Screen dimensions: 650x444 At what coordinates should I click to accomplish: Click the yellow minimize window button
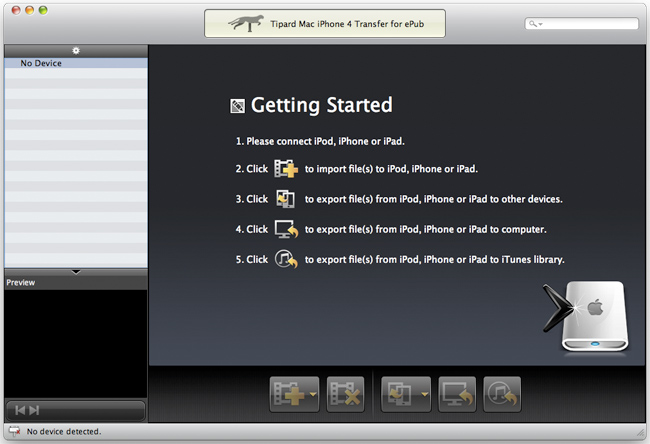click(29, 10)
